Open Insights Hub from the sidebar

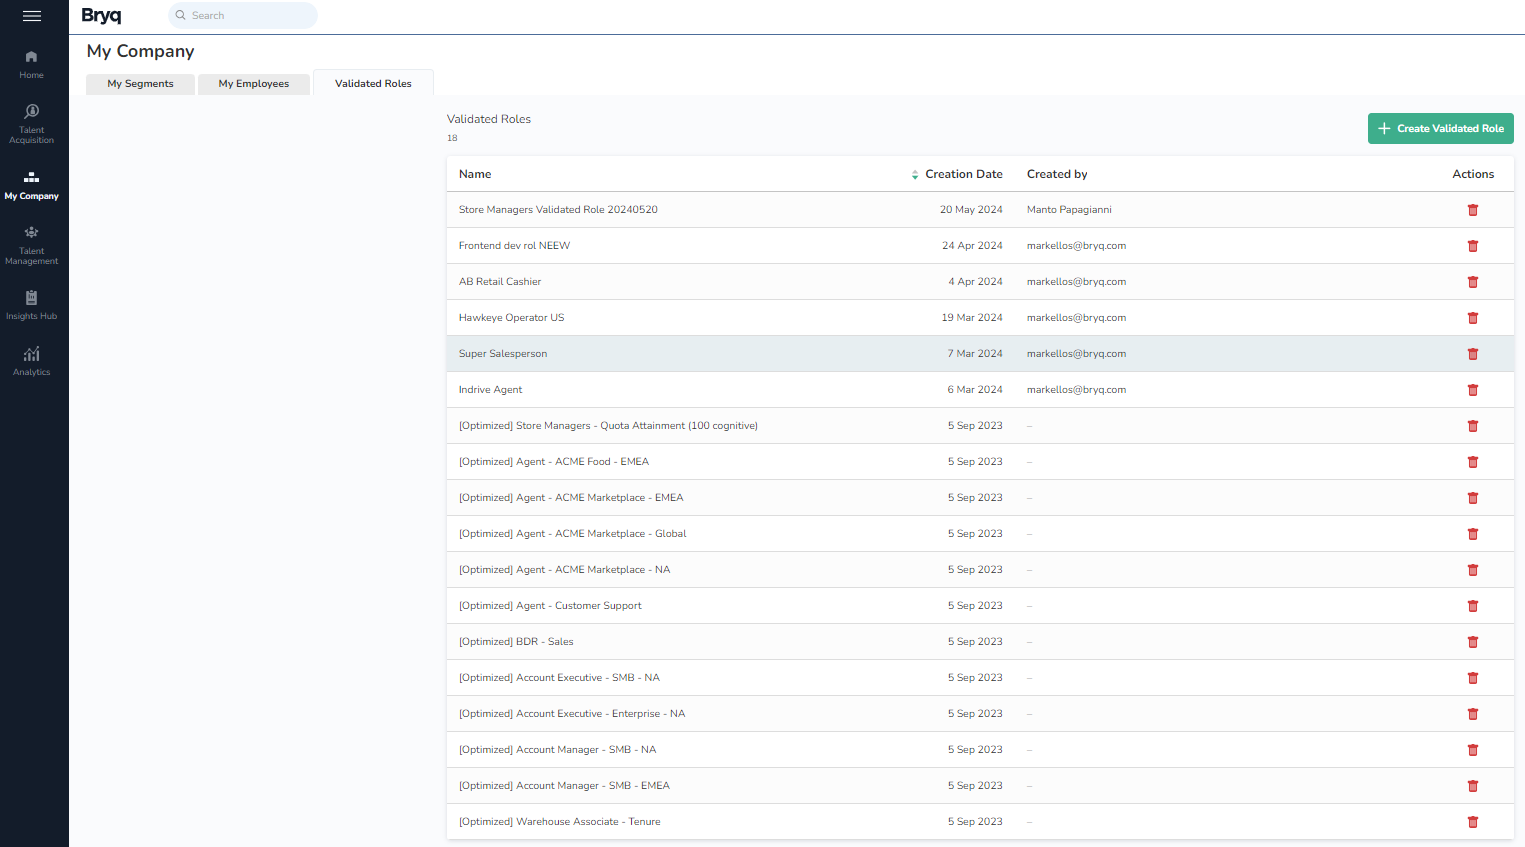tap(32, 305)
